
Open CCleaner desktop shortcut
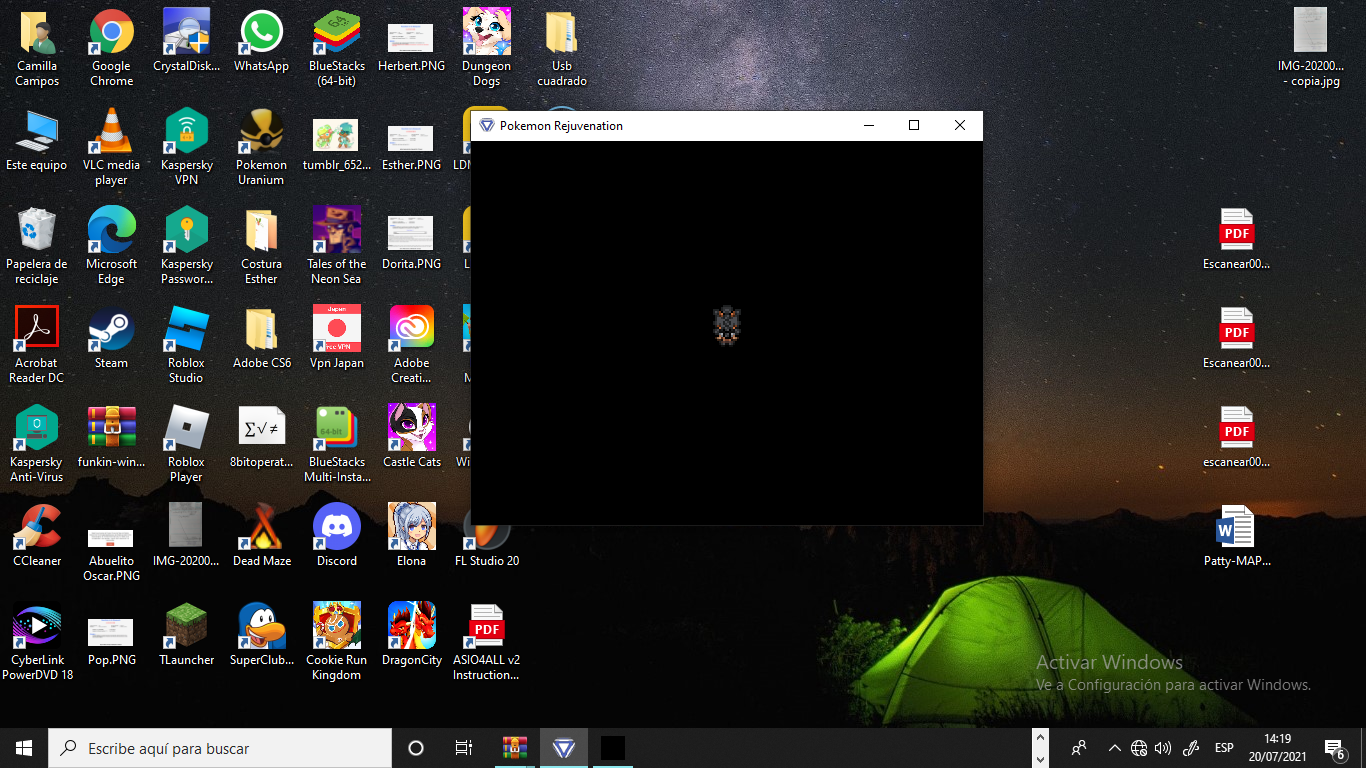pos(37,528)
